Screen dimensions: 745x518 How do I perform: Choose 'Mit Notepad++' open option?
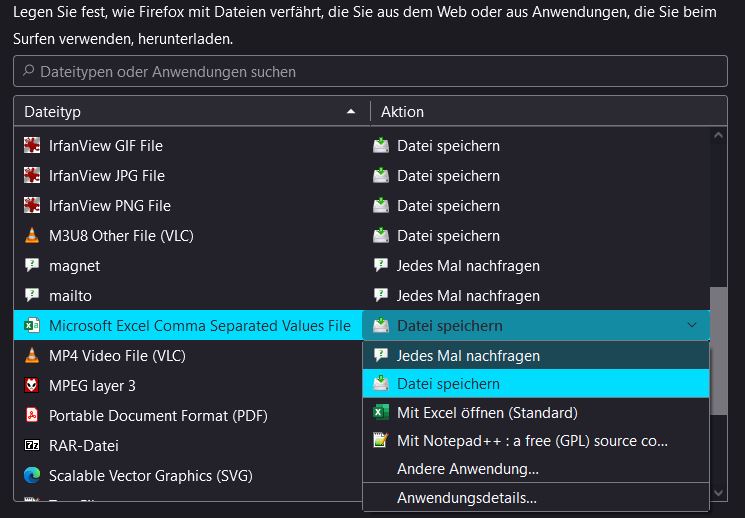(536, 441)
